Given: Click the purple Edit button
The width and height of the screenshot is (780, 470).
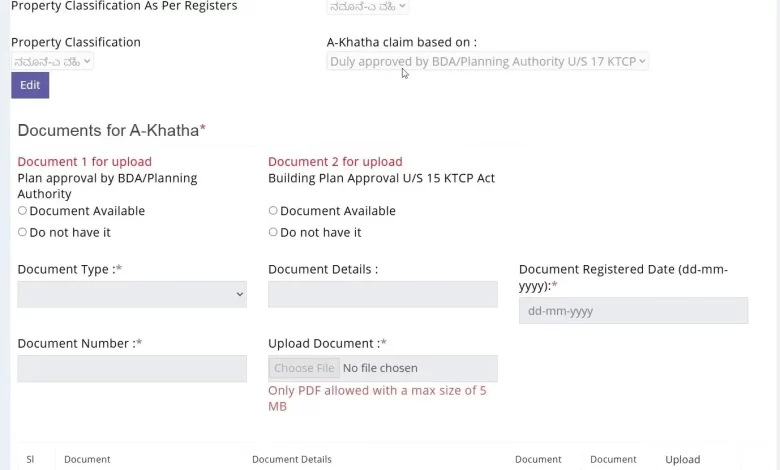Looking at the screenshot, I should tap(30, 85).
